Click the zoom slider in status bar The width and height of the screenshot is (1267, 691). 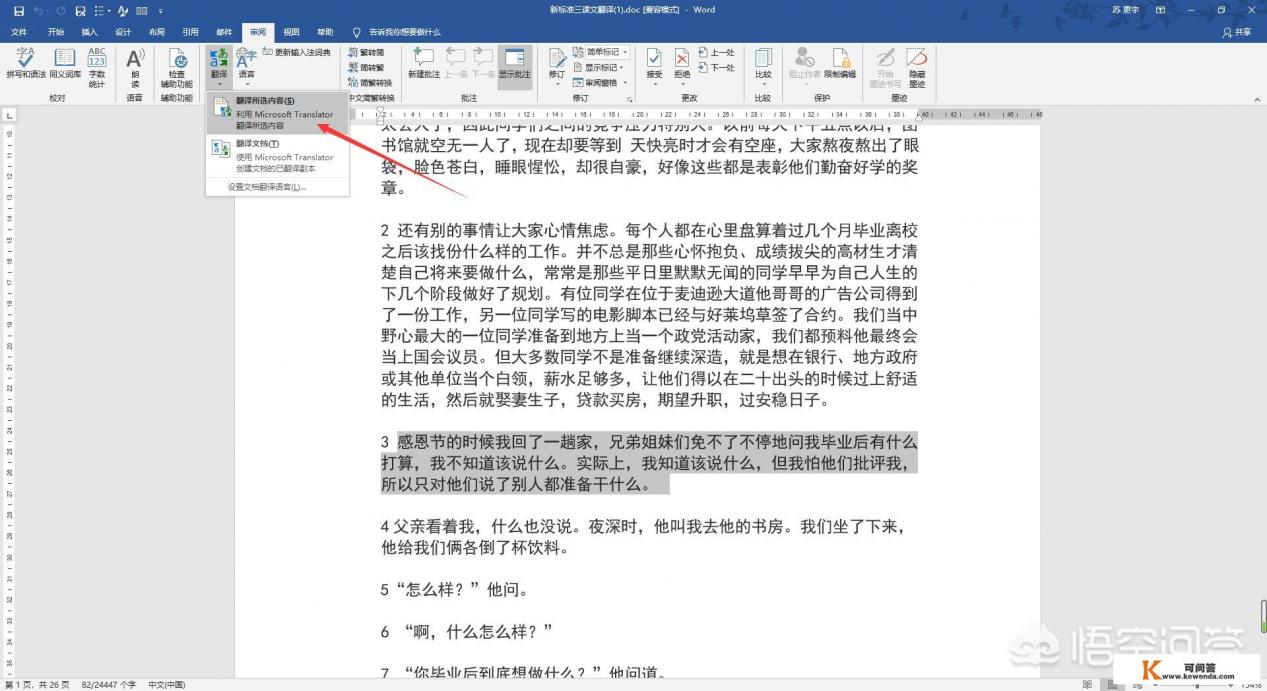tap(1195, 684)
